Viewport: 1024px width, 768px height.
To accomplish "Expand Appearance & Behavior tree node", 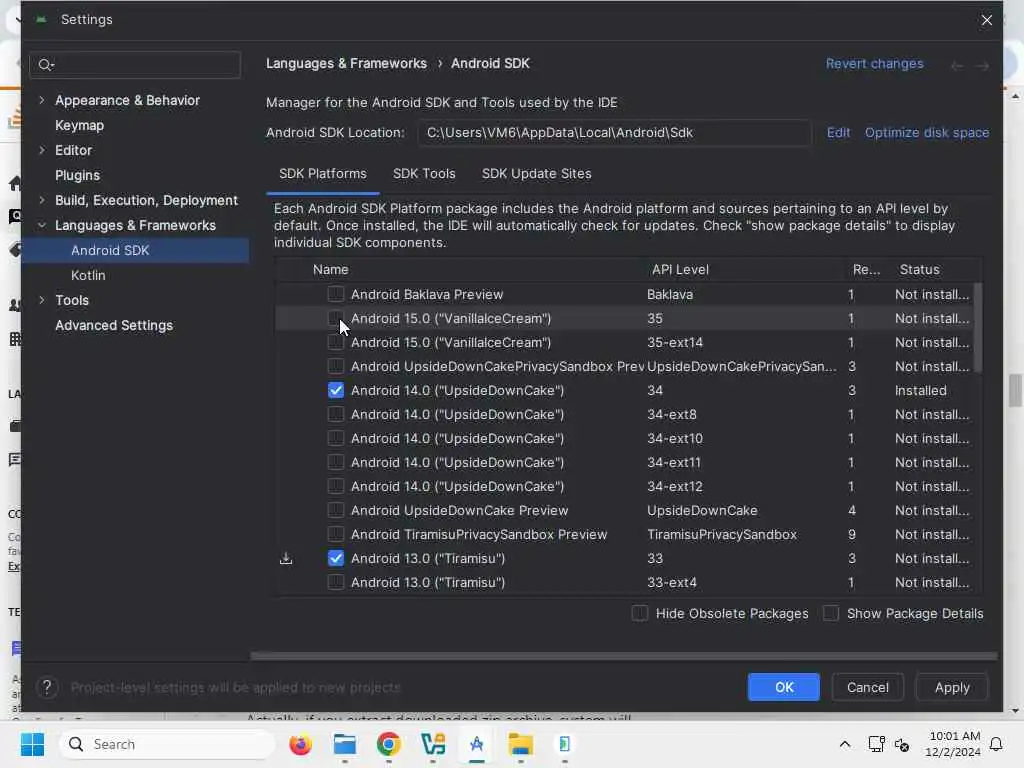I will tap(42, 100).
